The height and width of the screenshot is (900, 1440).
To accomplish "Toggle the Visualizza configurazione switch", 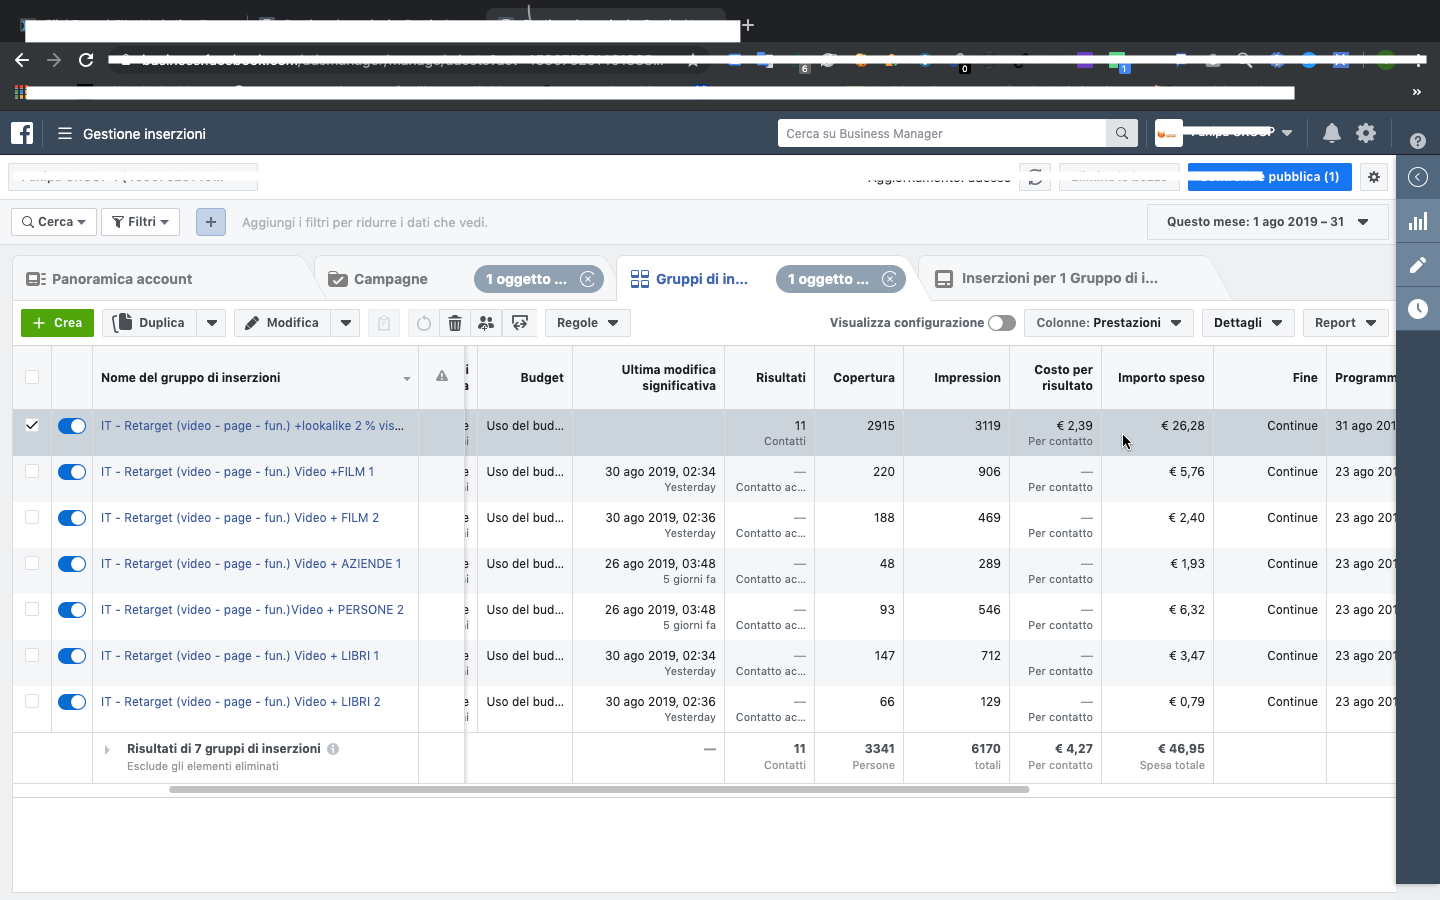I will click(x=1001, y=323).
